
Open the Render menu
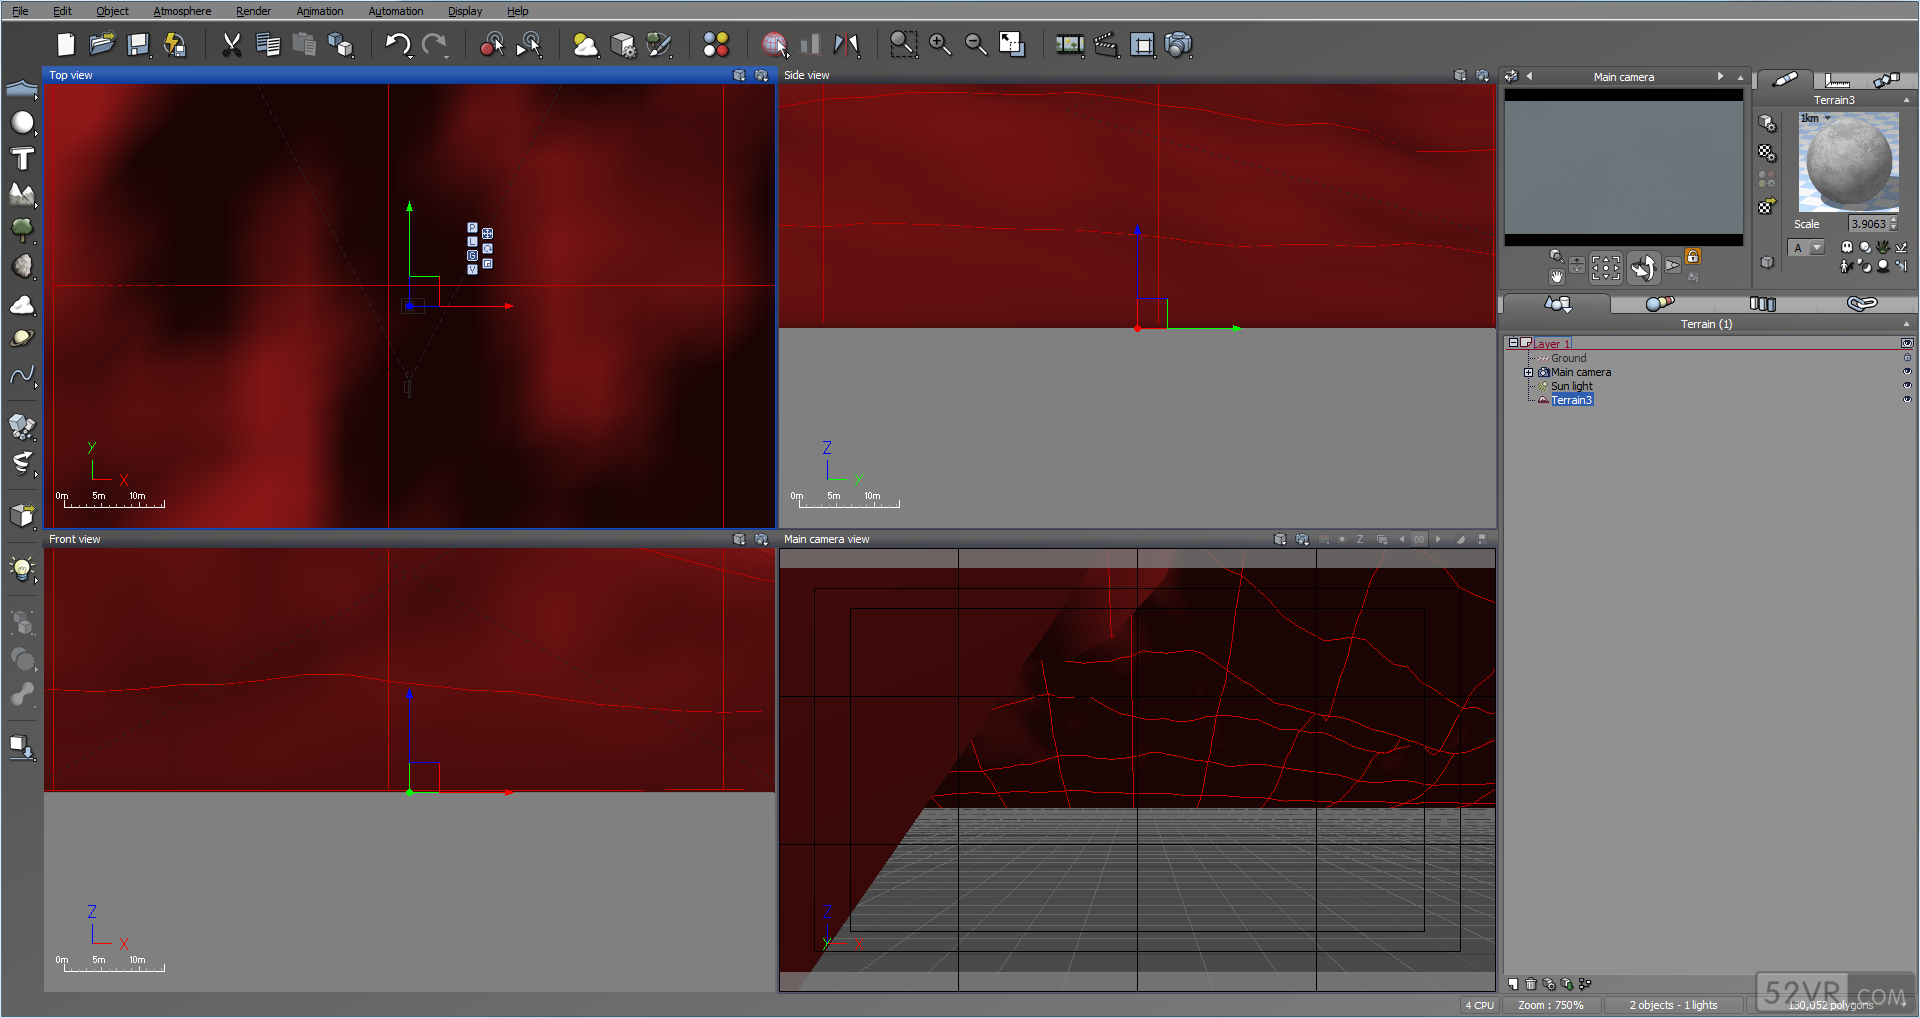click(x=253, y=11)
